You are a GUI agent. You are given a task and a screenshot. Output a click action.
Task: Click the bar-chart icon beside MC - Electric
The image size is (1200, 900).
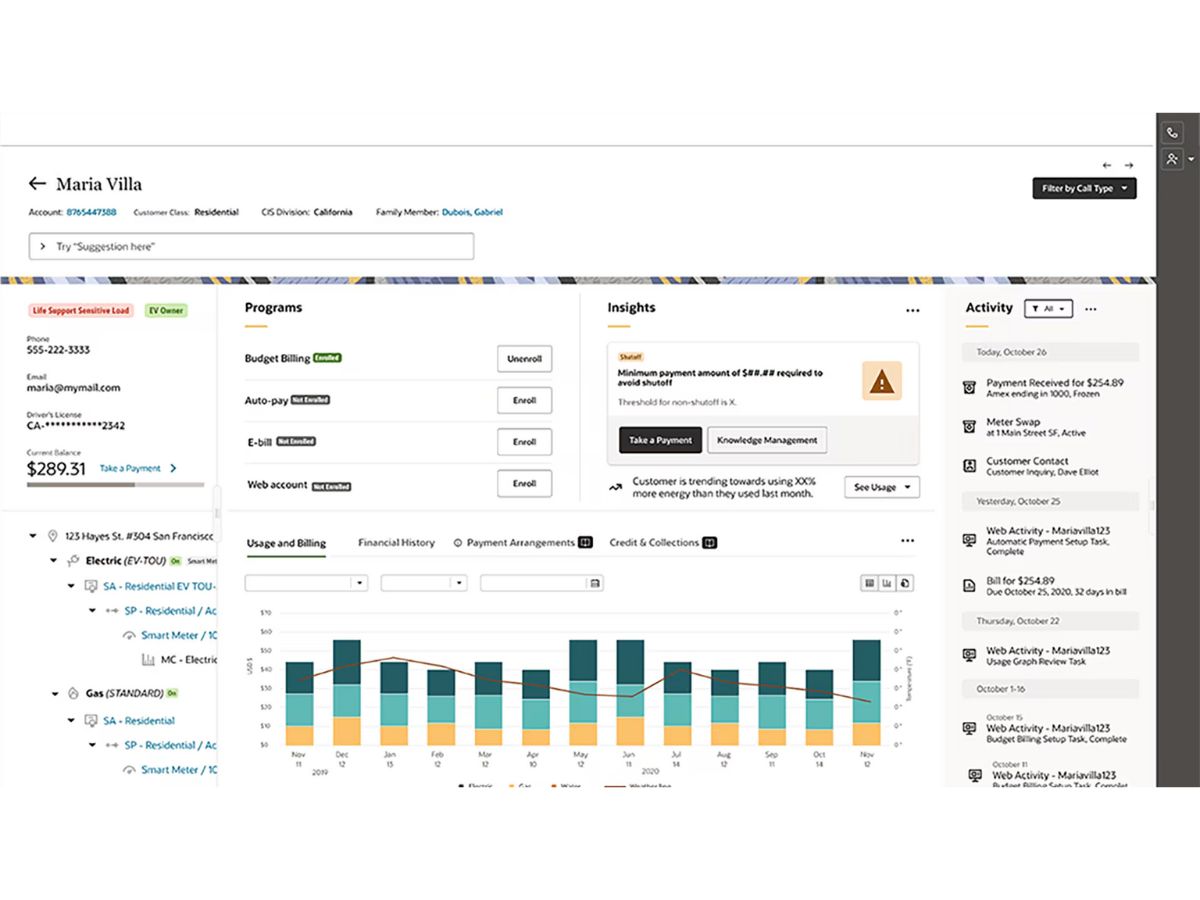pos(148,660)
